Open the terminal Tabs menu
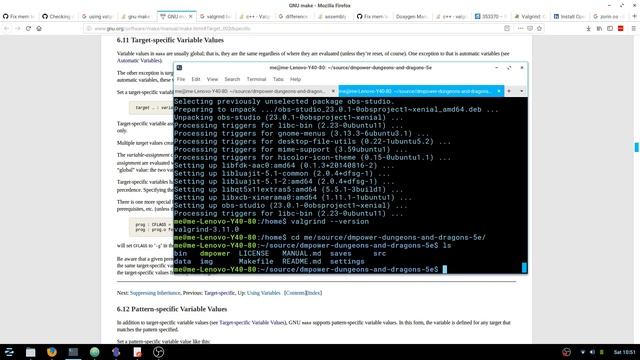640x360 pixels. tap(278, 79)
